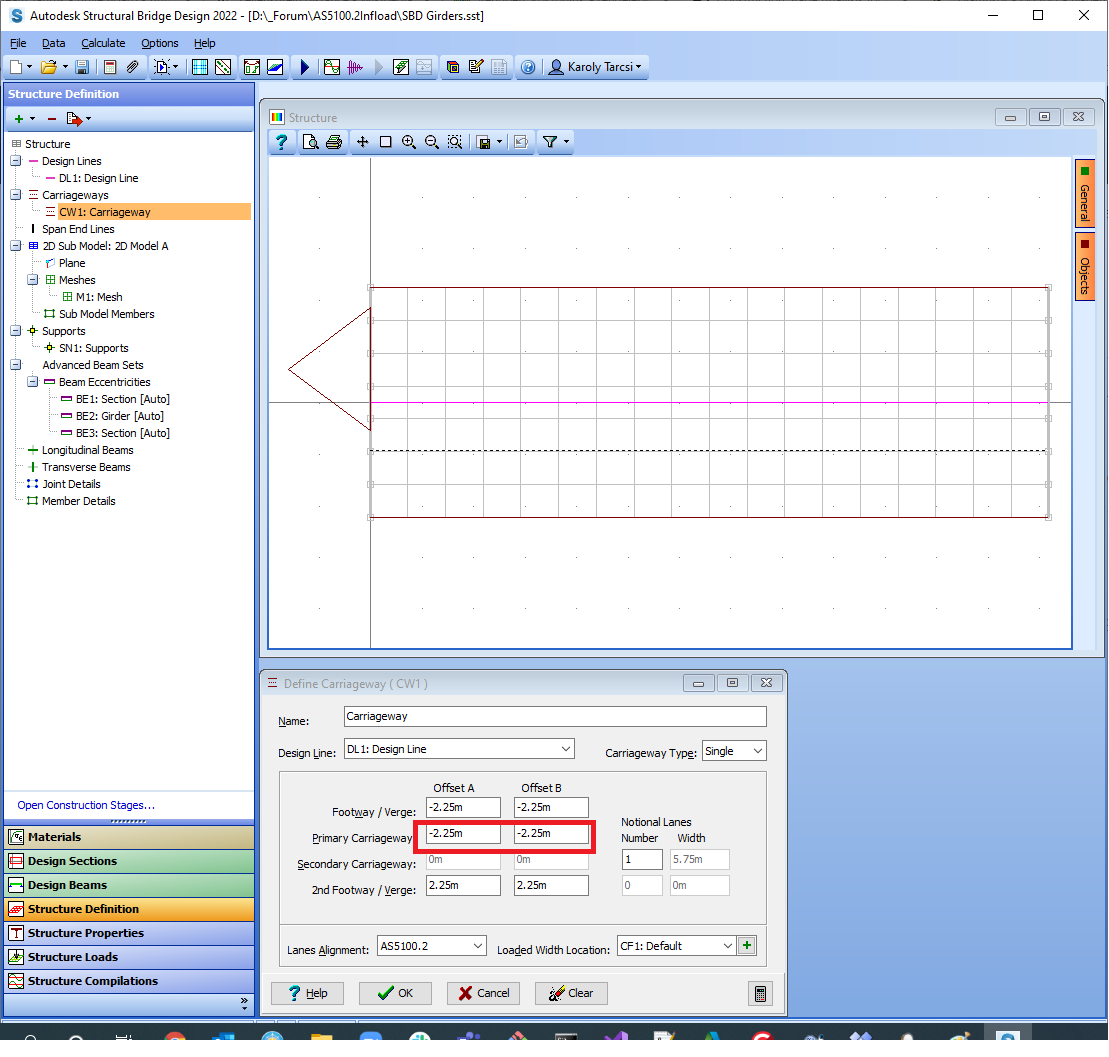Open the Carriageway Type dropdown
Viewport: 1109px width, 1057px height.
[733, 750]
